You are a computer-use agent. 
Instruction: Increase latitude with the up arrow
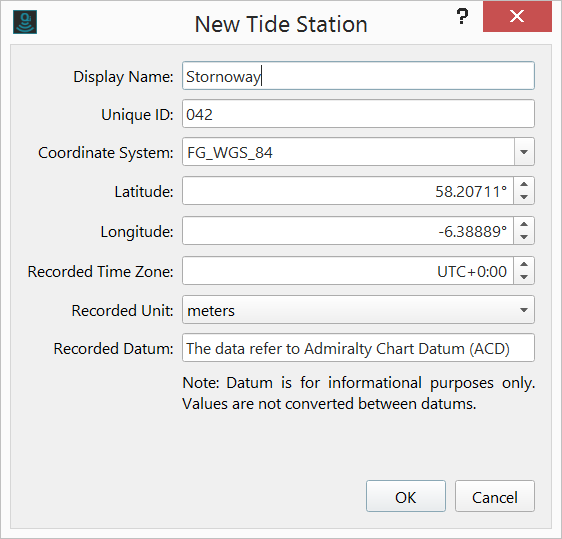click(x=524, y=185)
